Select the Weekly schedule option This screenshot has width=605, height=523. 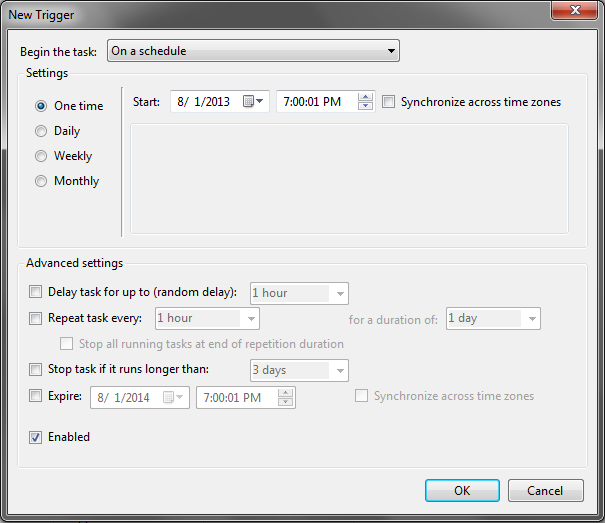(x=41, y=156)
